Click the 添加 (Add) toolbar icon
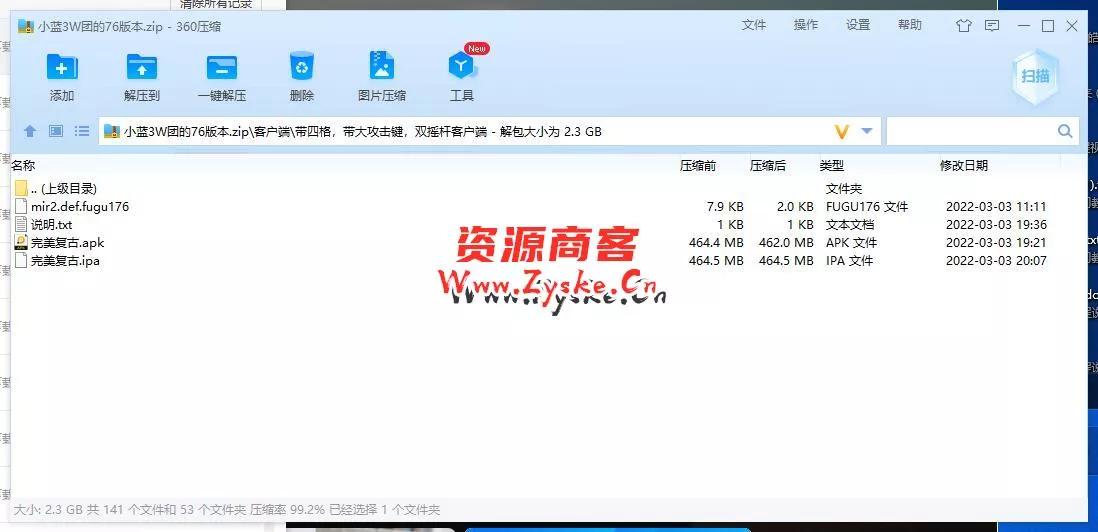This screenshot has width=1098, height=532. coord(62,68)
